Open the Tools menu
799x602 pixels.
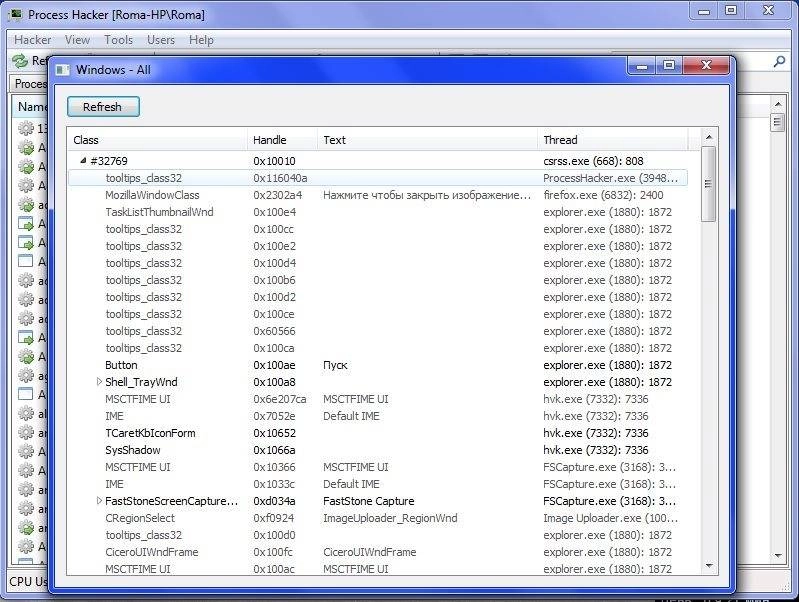pos(118,40)
